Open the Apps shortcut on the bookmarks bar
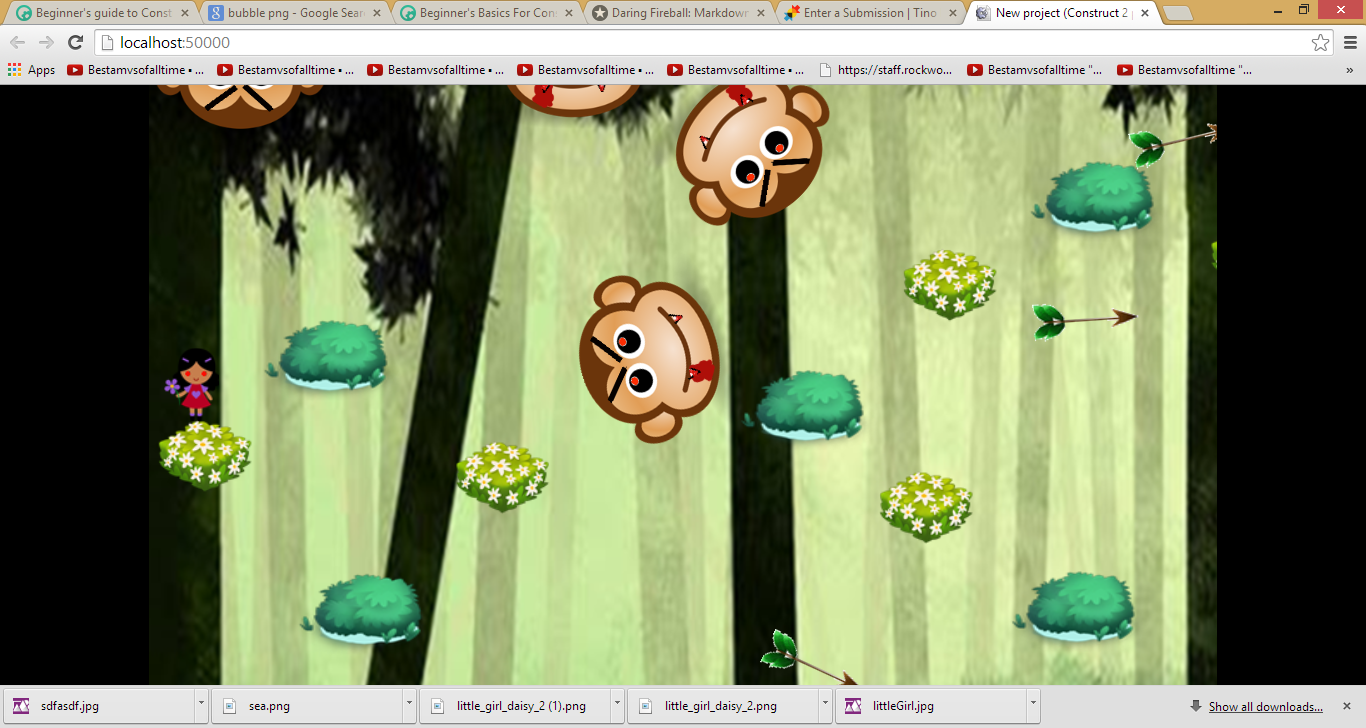The image size is (1366, 728). pyautogui.click(x=40, y=69)
